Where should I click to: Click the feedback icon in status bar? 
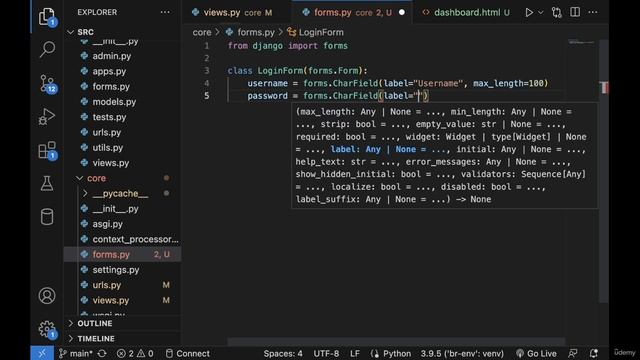click(x=573, y=353)
